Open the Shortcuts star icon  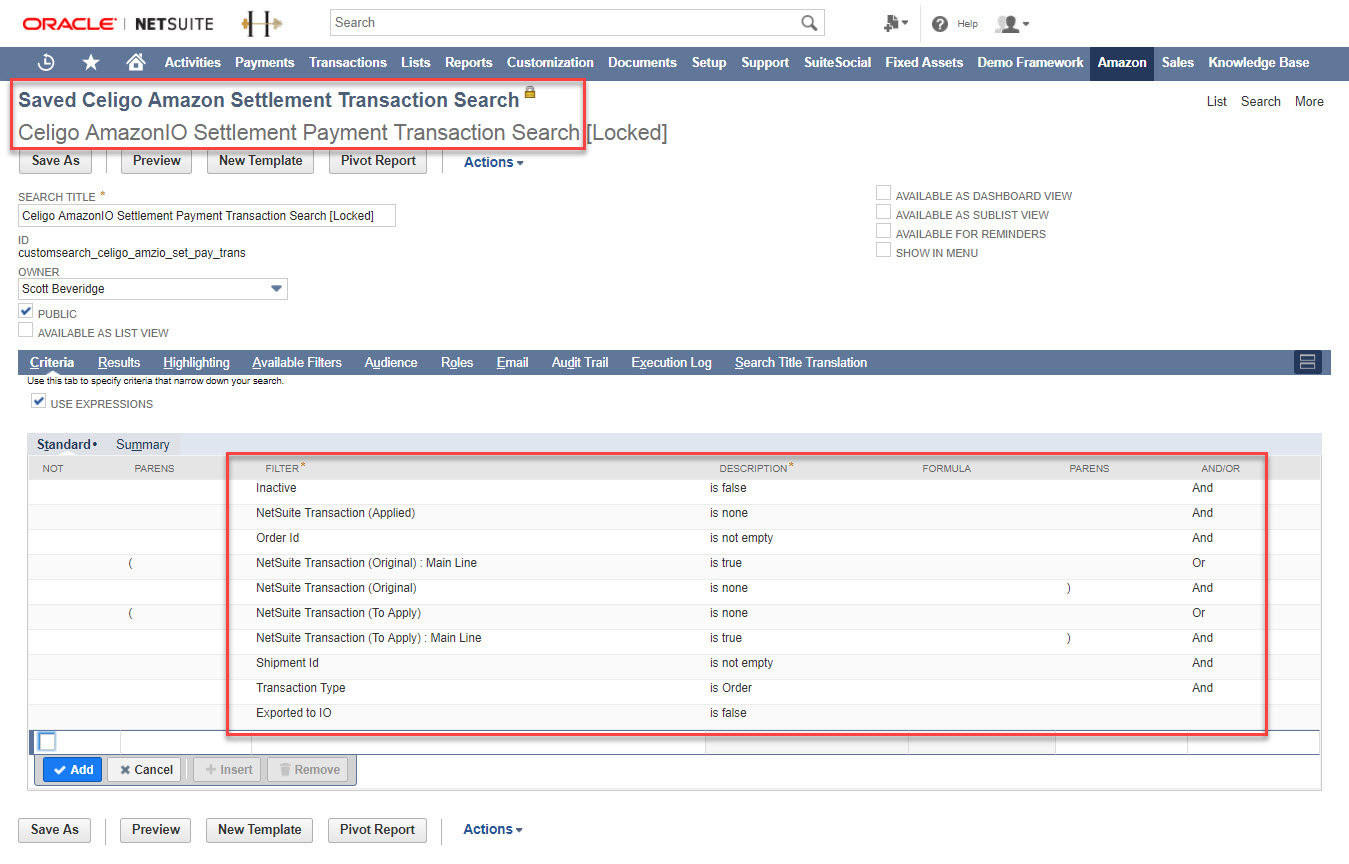coord(91,62)
